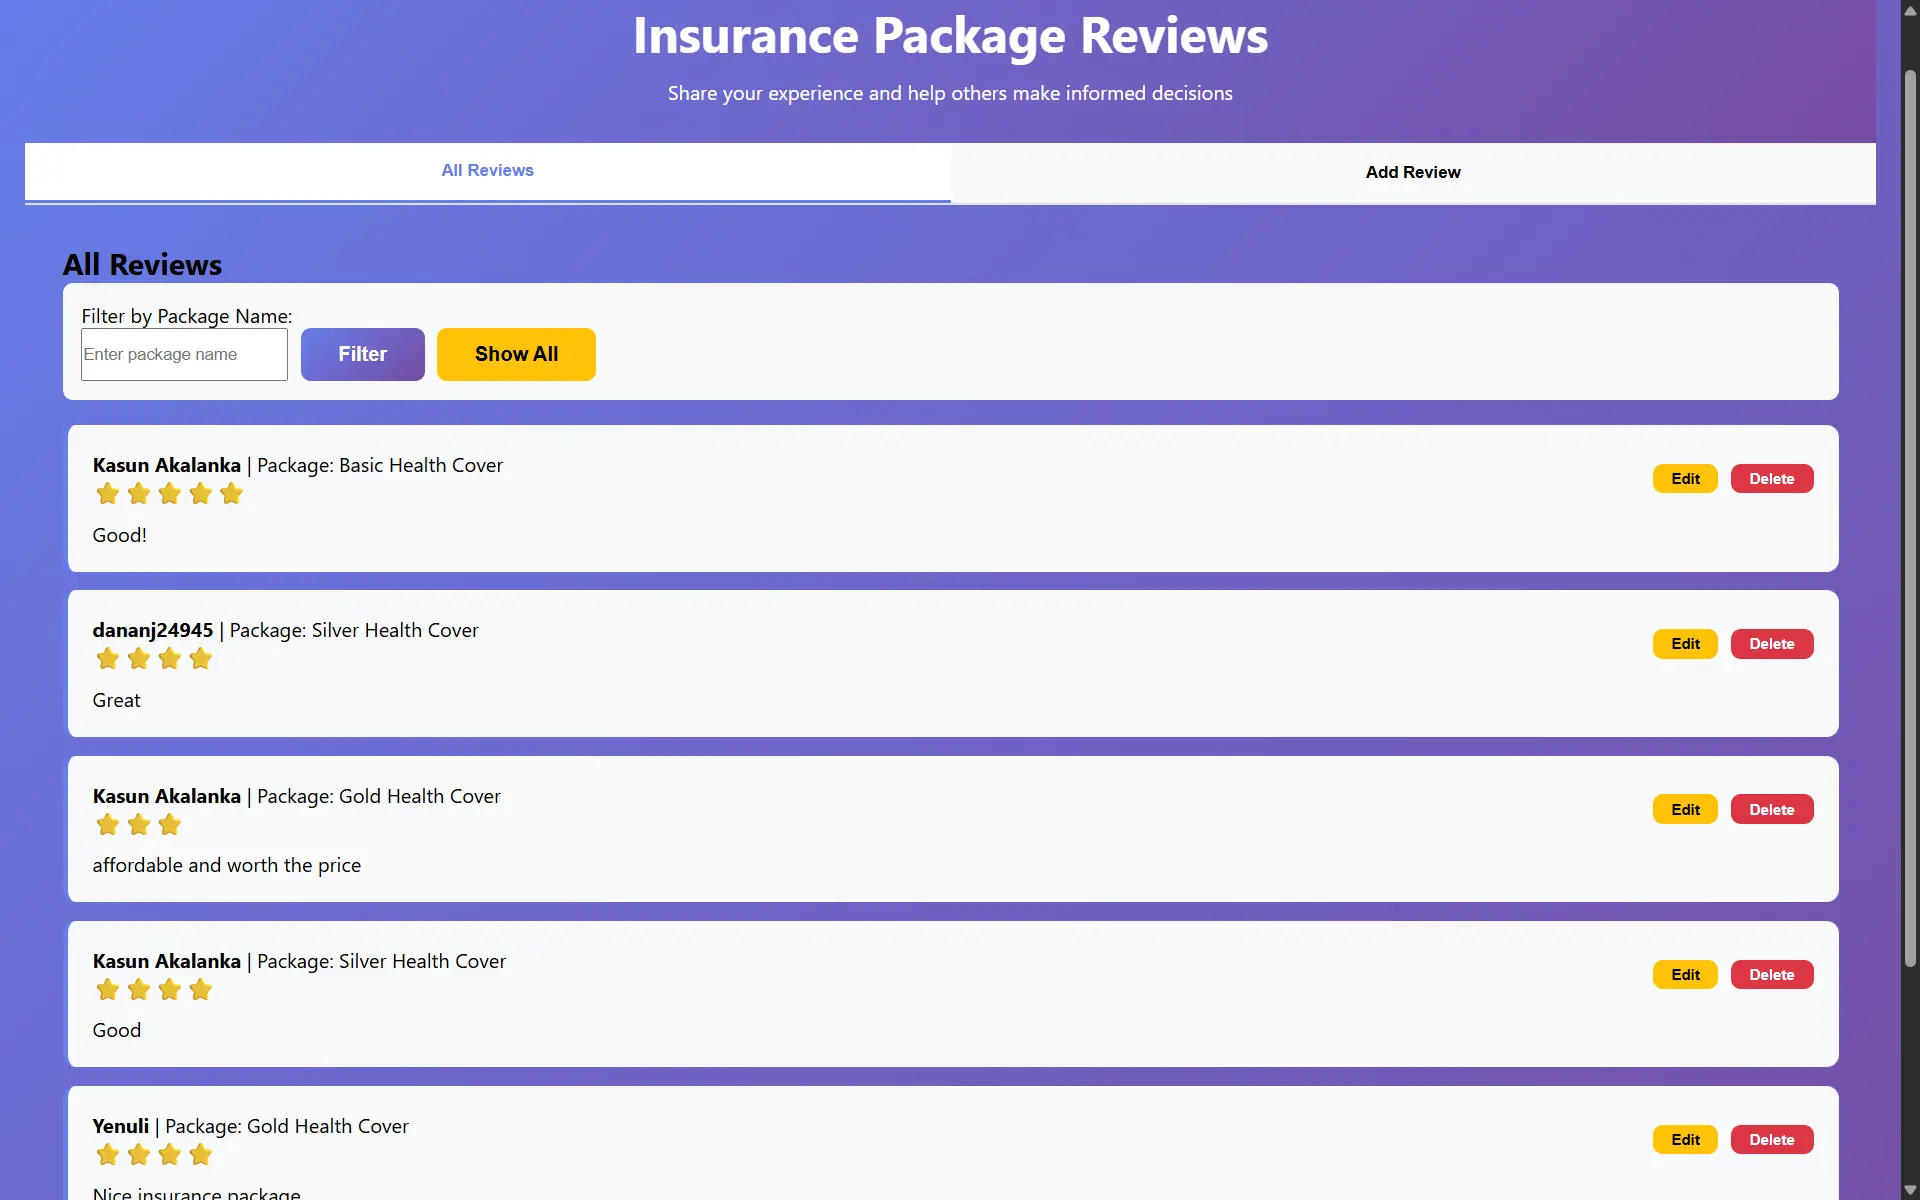1920x1200 pixels.
Task: Click first star of dananj24945's rating
Action: pos(108,659)
